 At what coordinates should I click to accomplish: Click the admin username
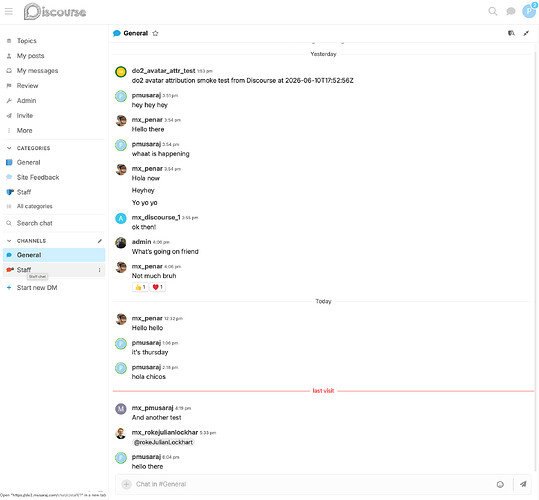tap(142, 242)
